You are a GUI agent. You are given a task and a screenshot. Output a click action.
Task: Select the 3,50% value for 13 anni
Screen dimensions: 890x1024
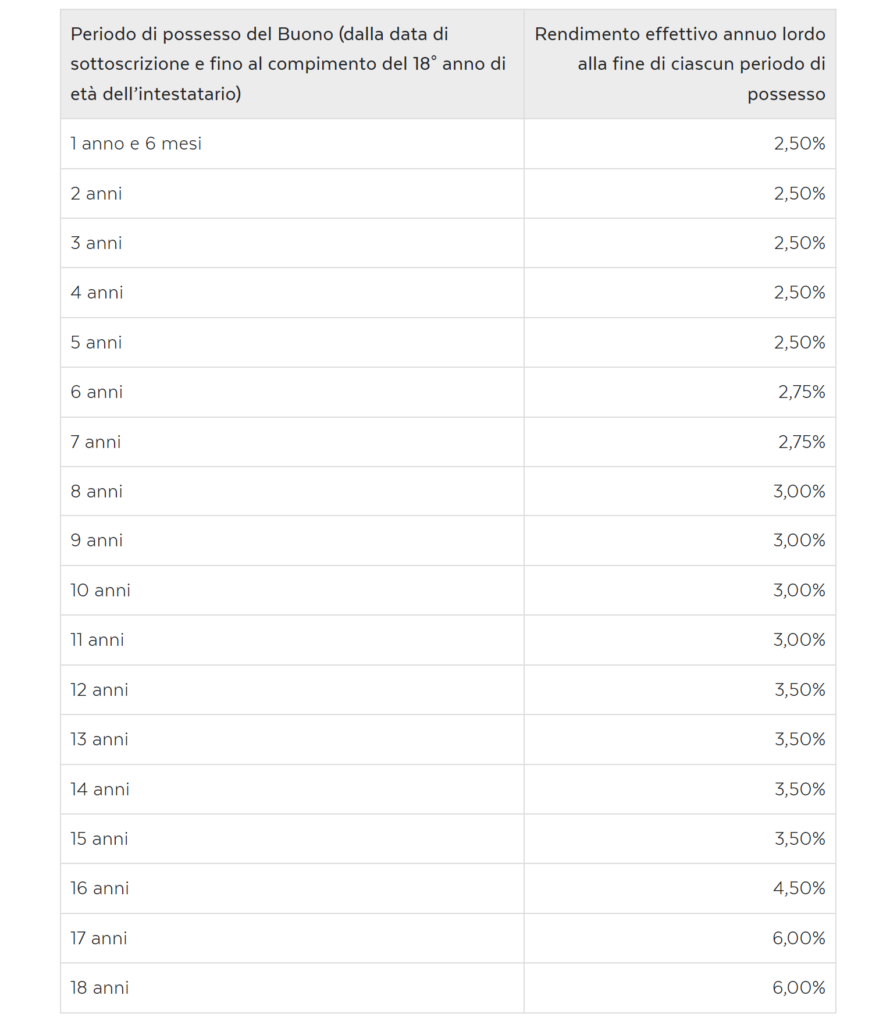[799, 739]
